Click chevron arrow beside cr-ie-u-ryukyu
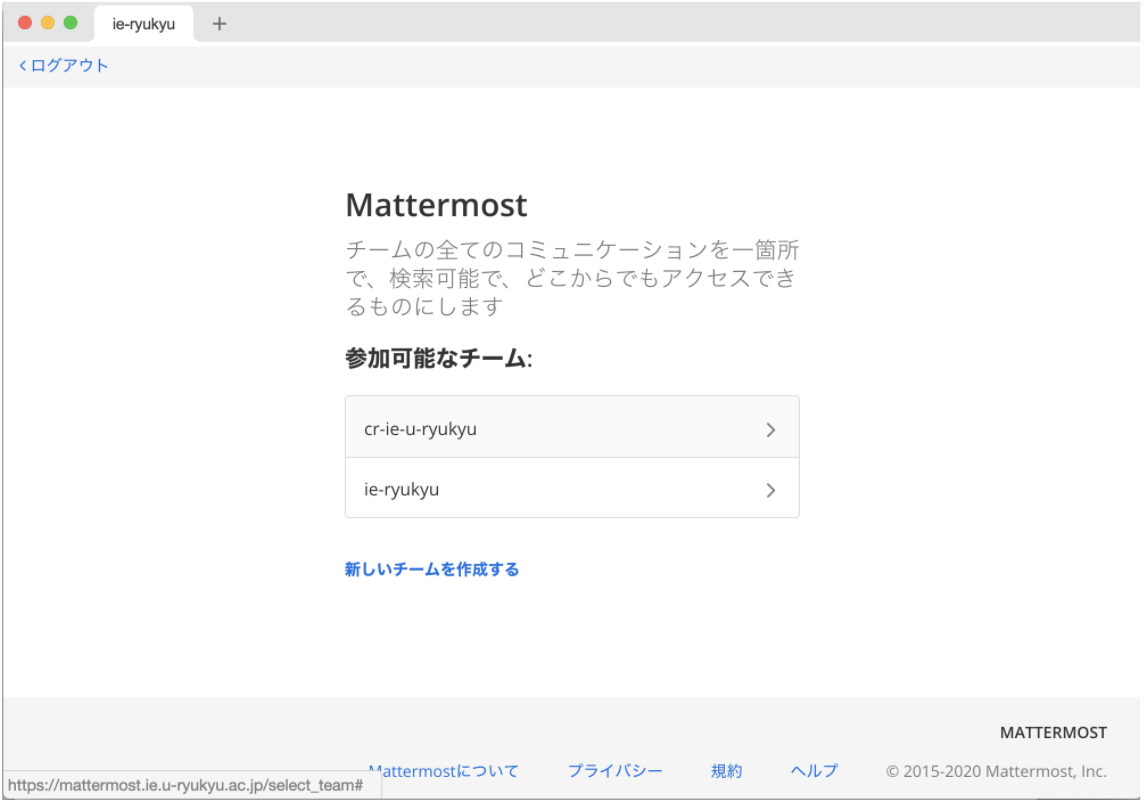The width and height of the screenshot is (1148, 800). (770, 430)
